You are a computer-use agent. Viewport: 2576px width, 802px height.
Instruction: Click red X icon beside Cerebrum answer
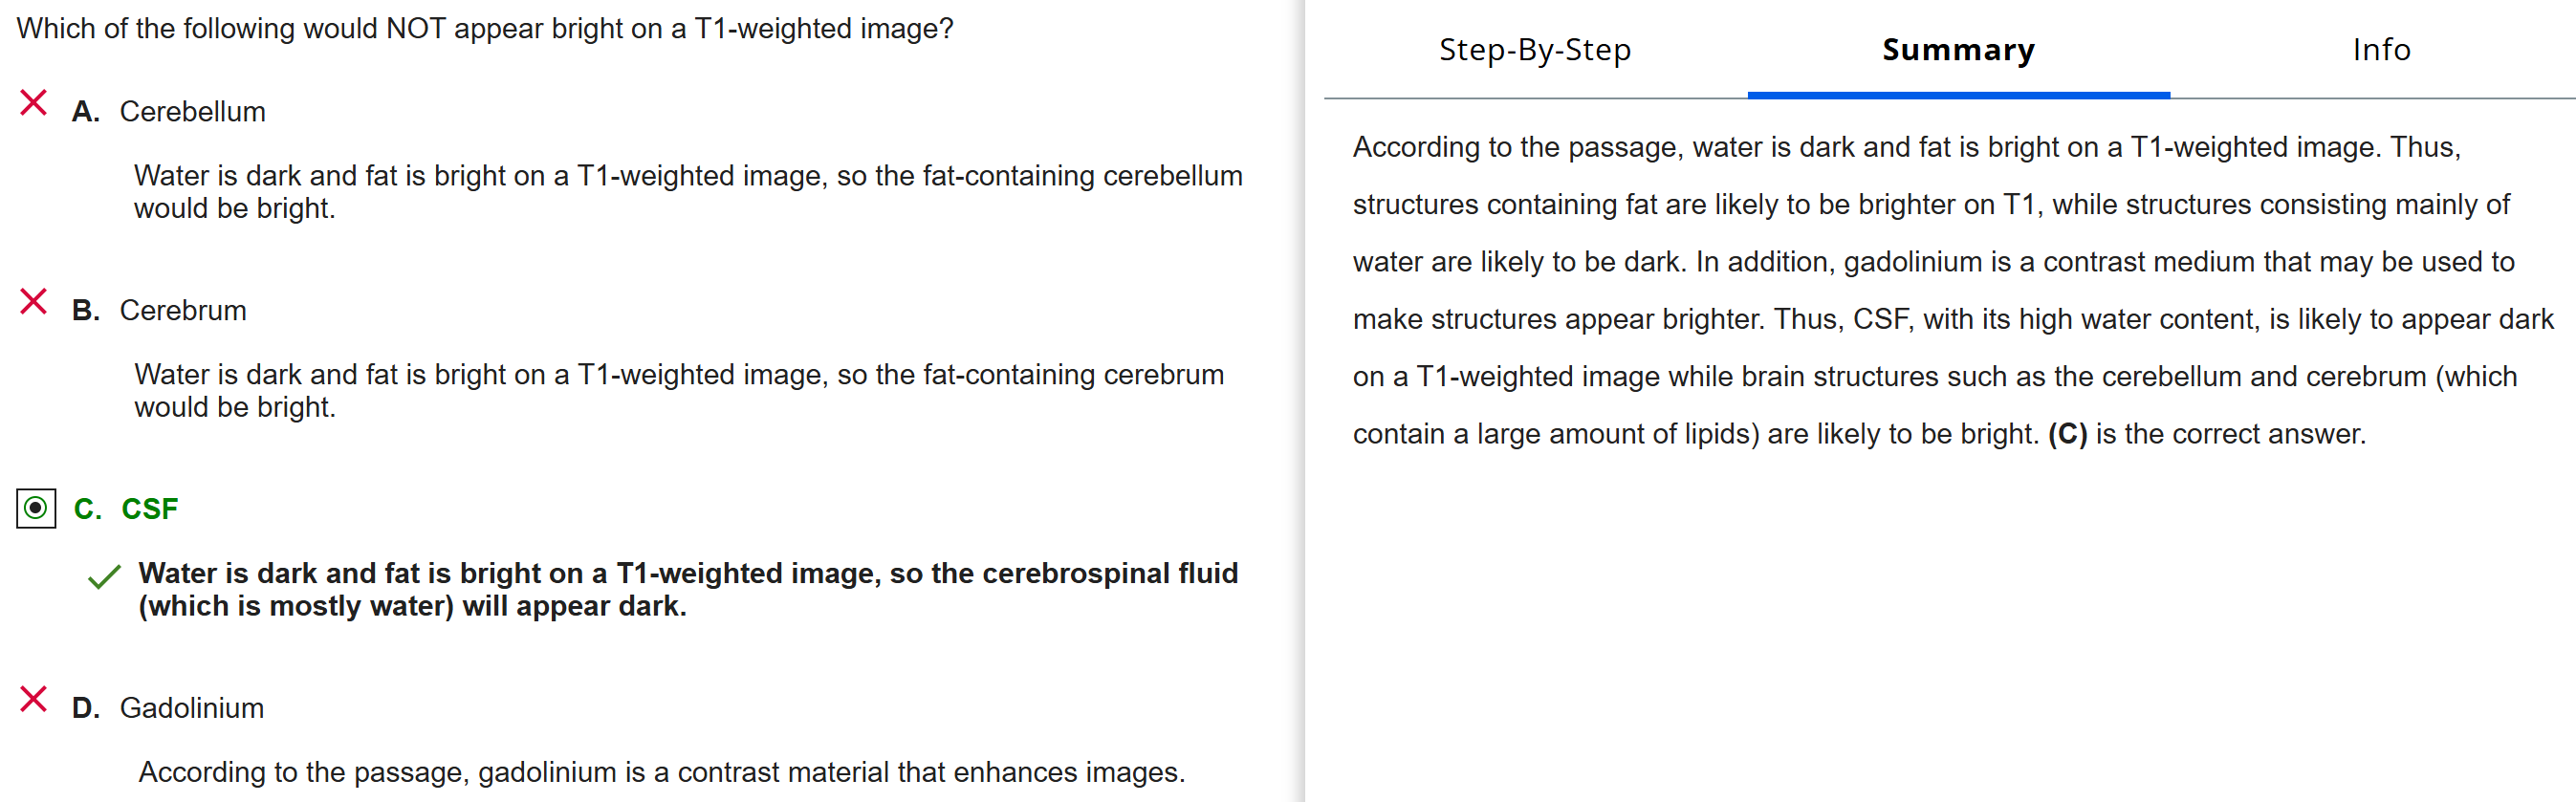(33, 302)
